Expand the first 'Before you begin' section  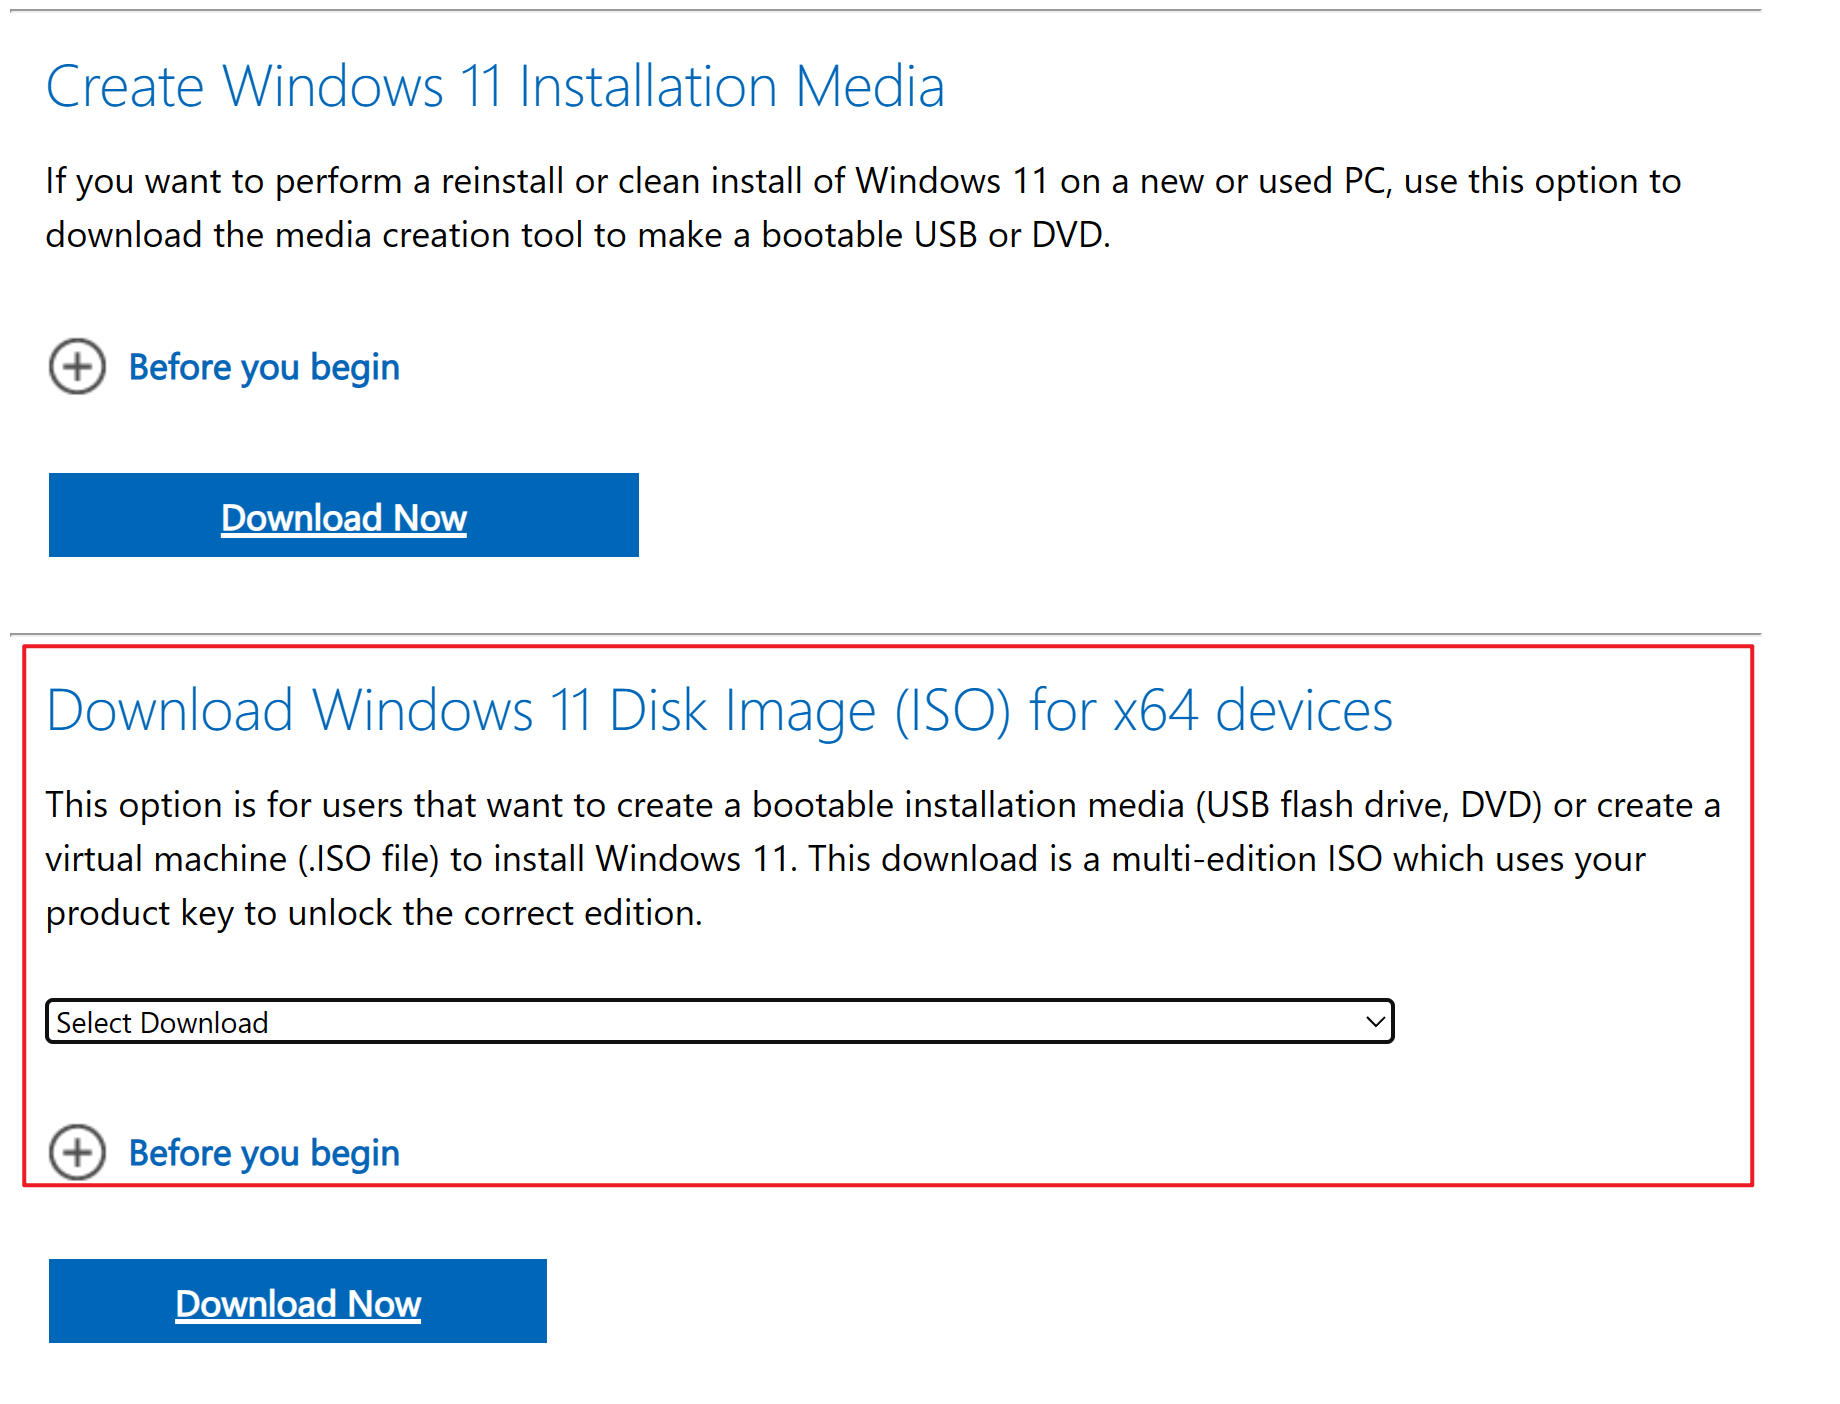click(263, 367)
